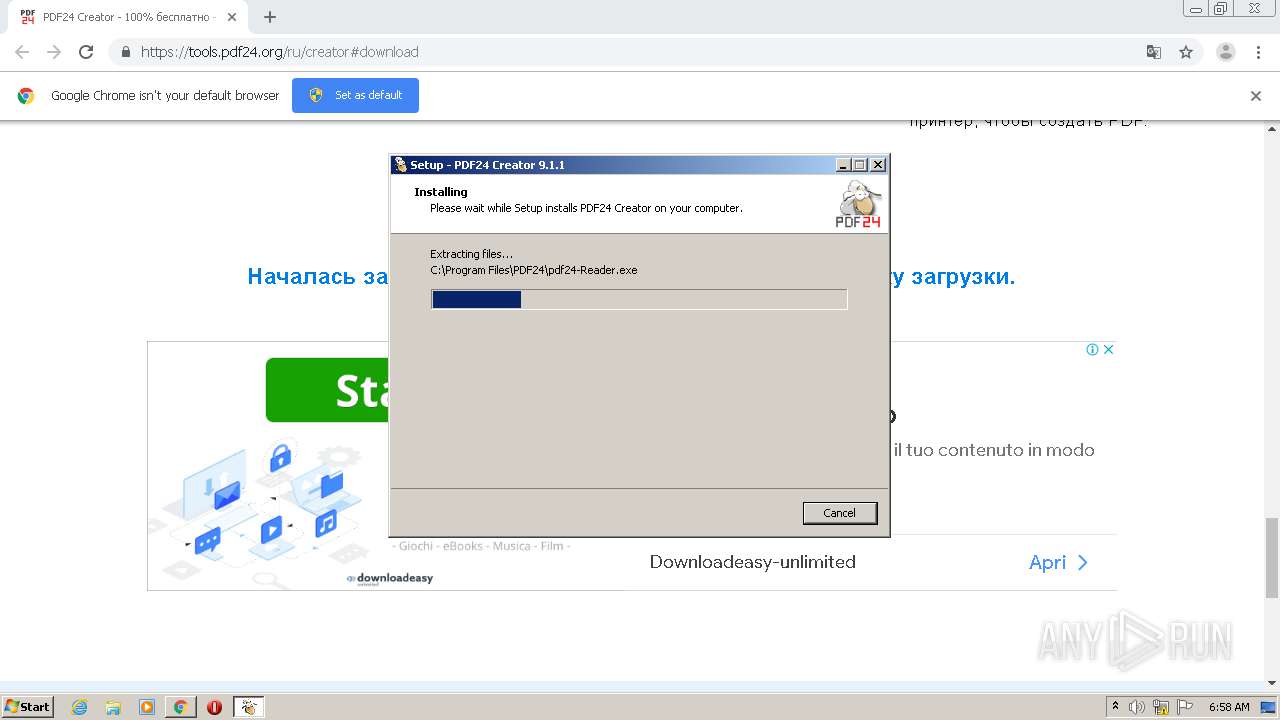Image resolution: width=1280 pixels, height=720 pixels.
Task: Close the advertisement with the X
Action: tap(1109, 349)
